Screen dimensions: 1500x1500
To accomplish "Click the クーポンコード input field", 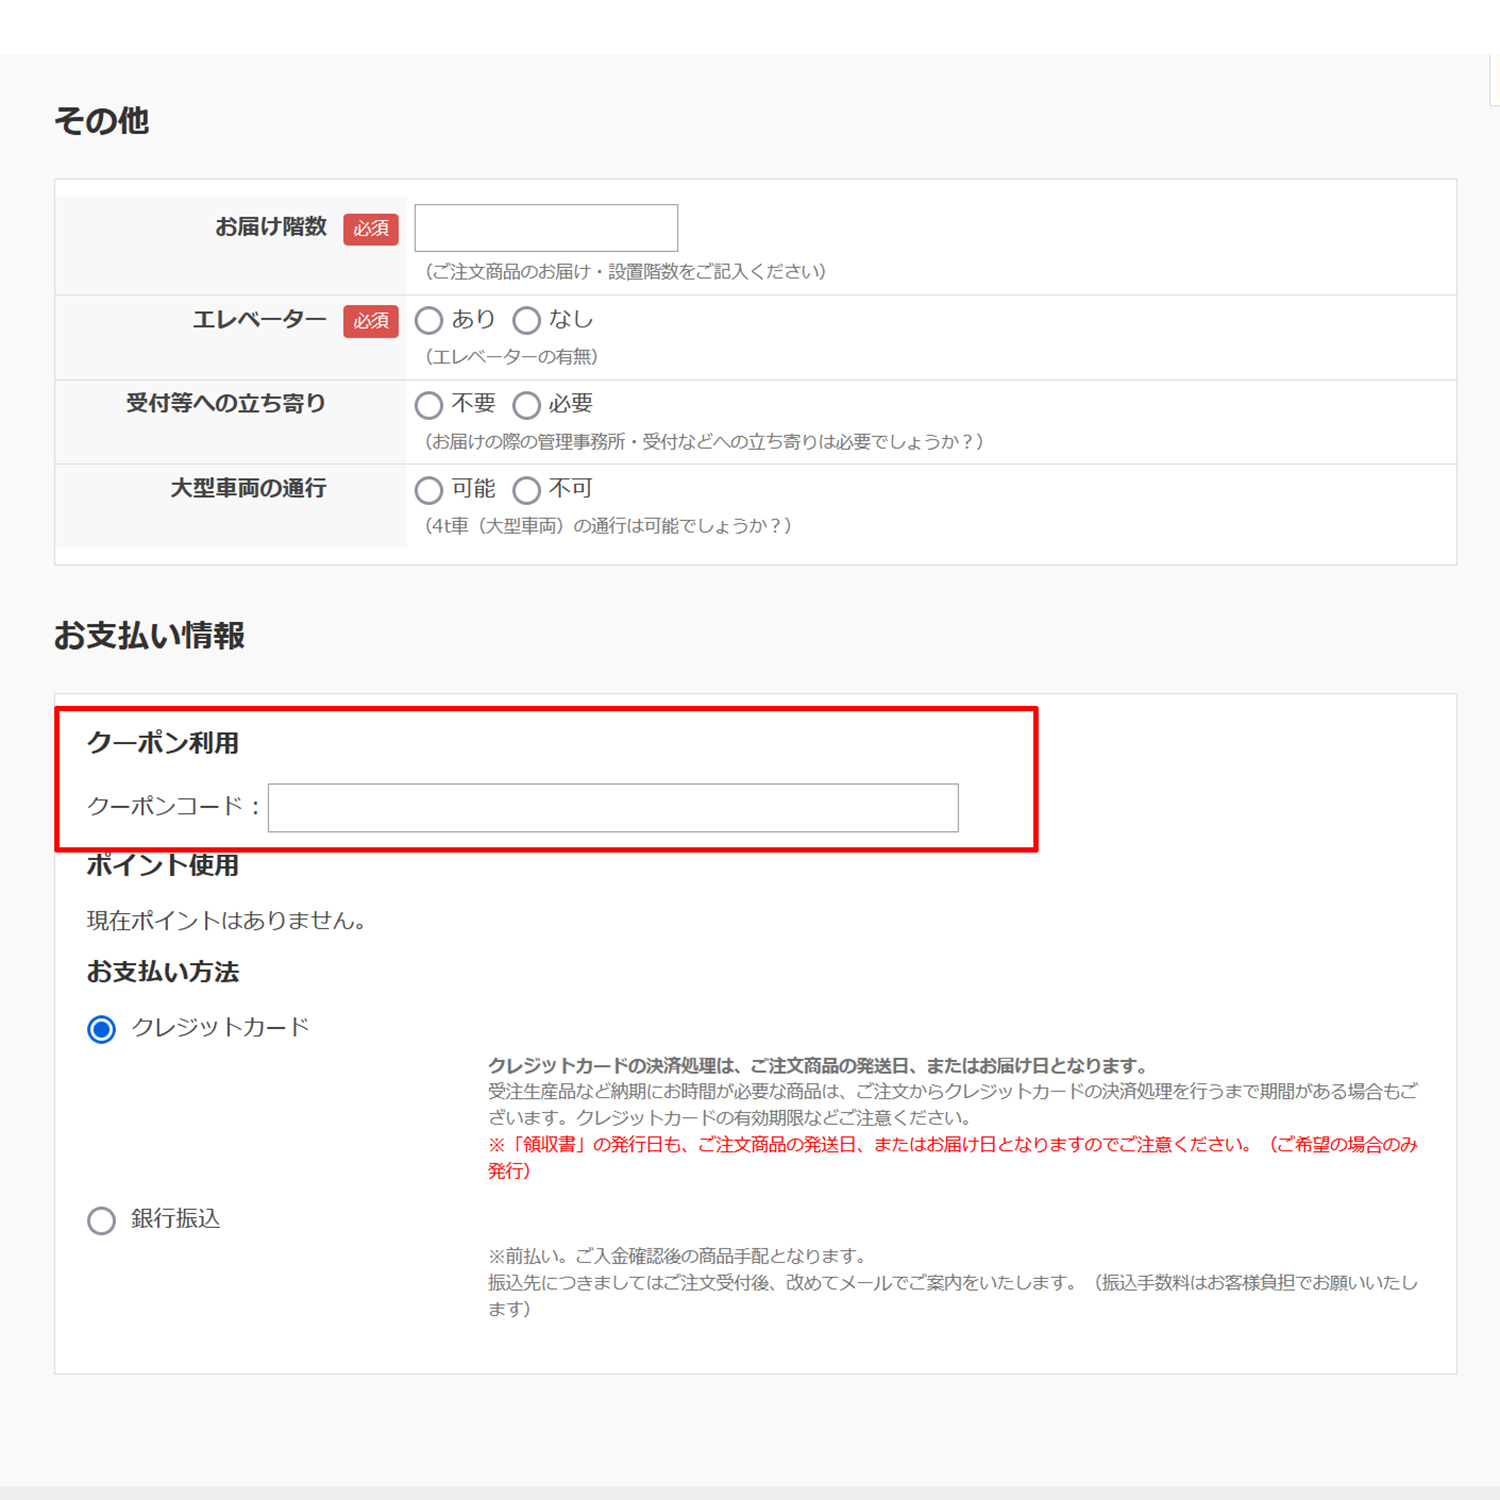I will (613, 808).
